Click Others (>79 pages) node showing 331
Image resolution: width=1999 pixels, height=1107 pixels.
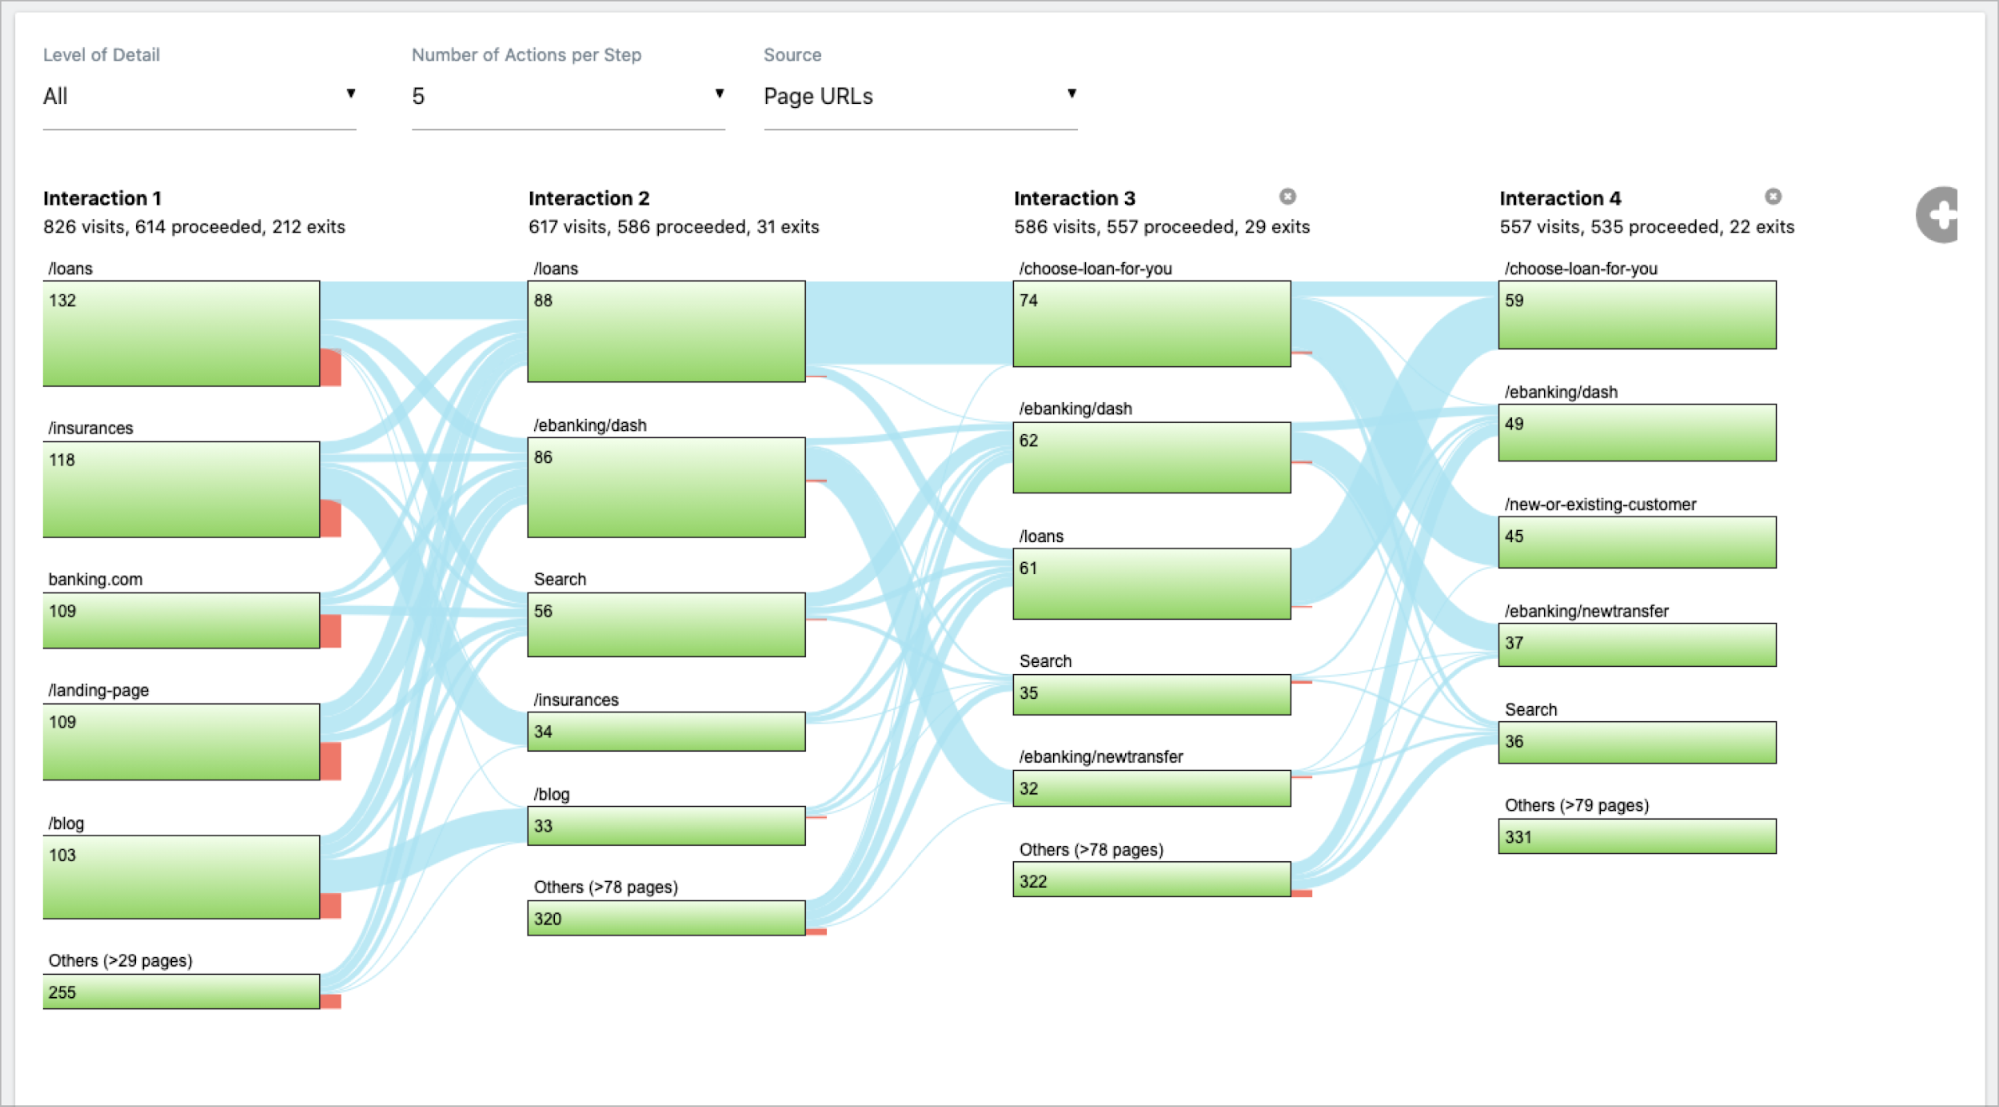pos(1637,836)
